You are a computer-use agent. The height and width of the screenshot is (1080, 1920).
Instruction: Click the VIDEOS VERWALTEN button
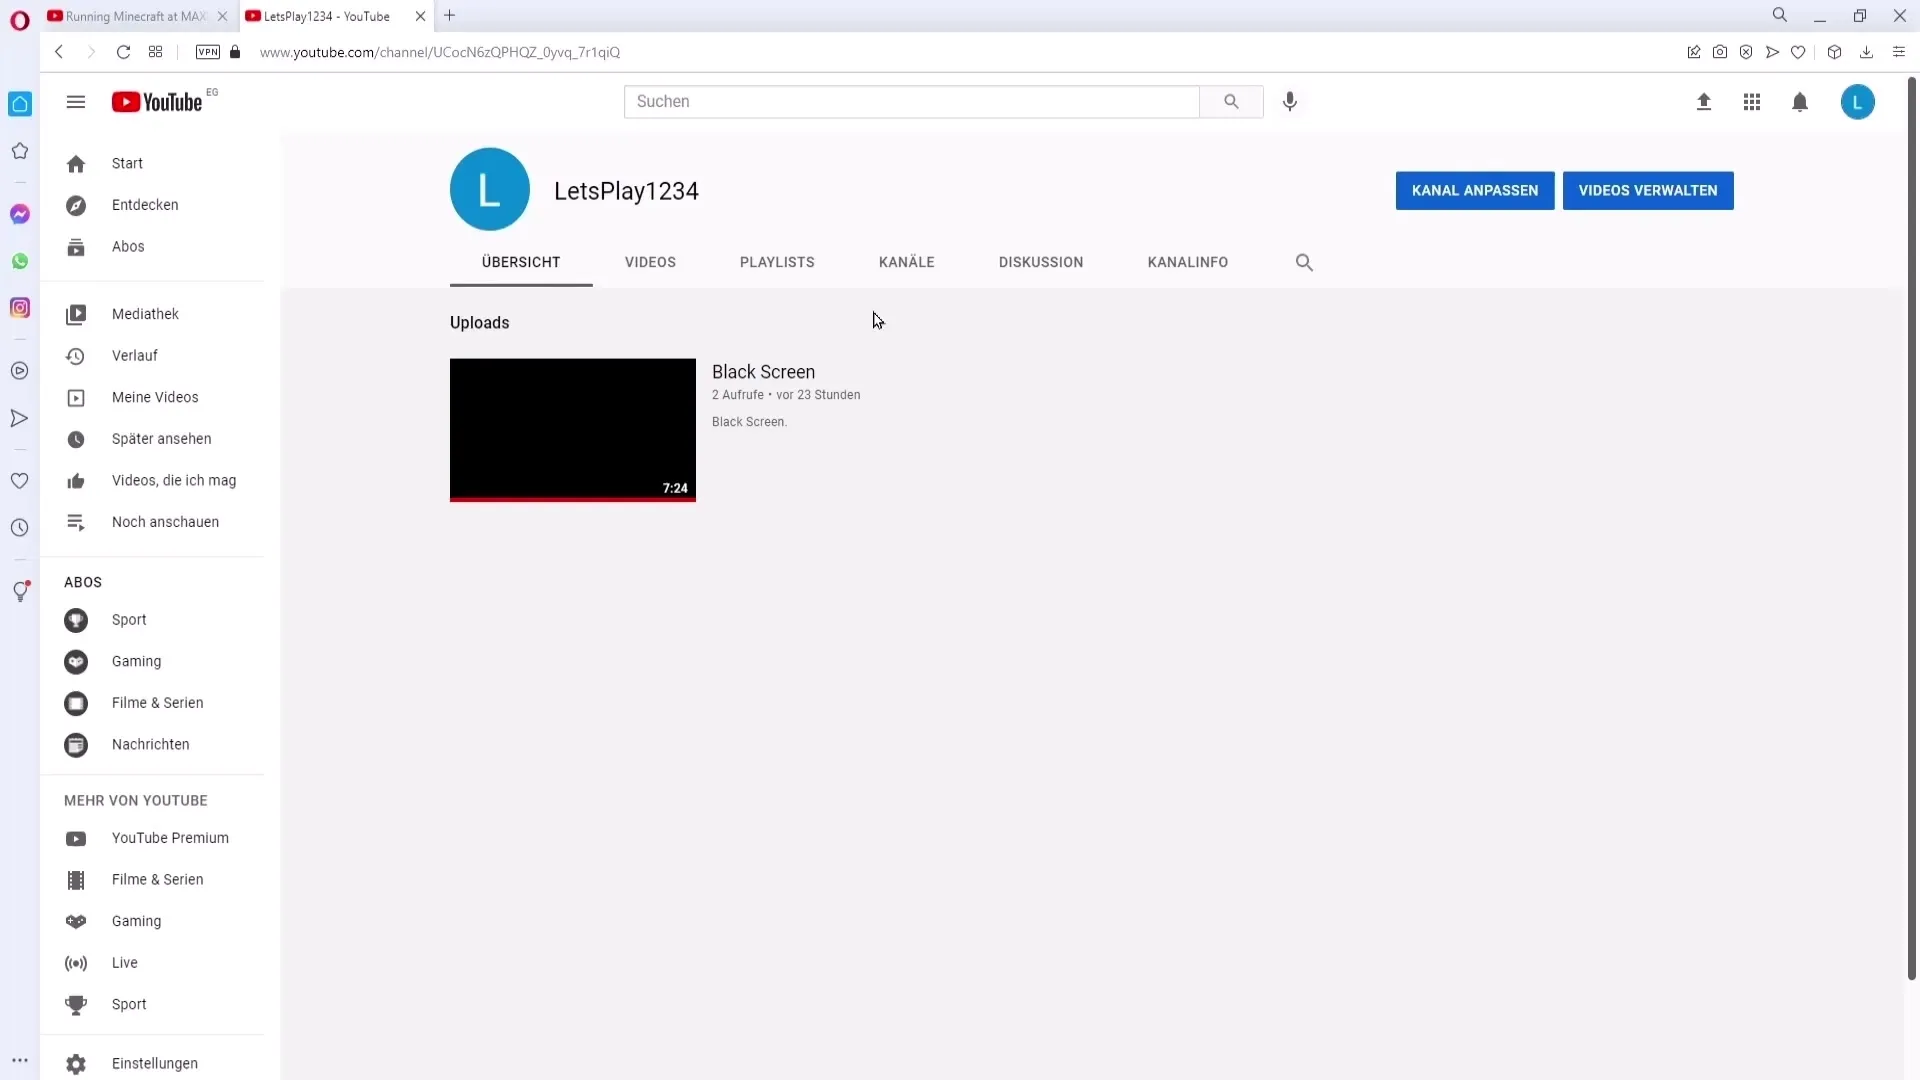1648,190
